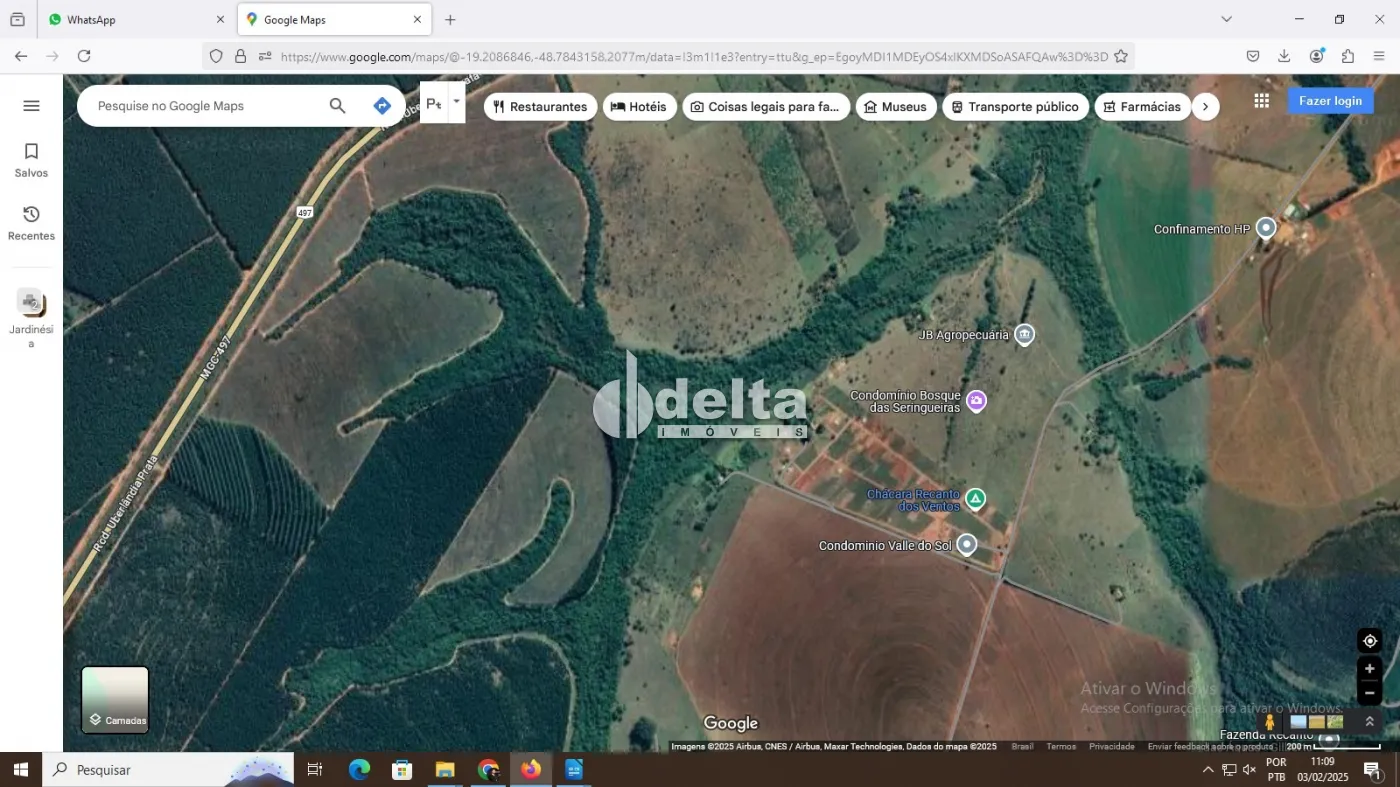Image resolution: width=1400 pixels, height=787 pixels.
Task: Zoom out of the map
Action: [1369, 693]
